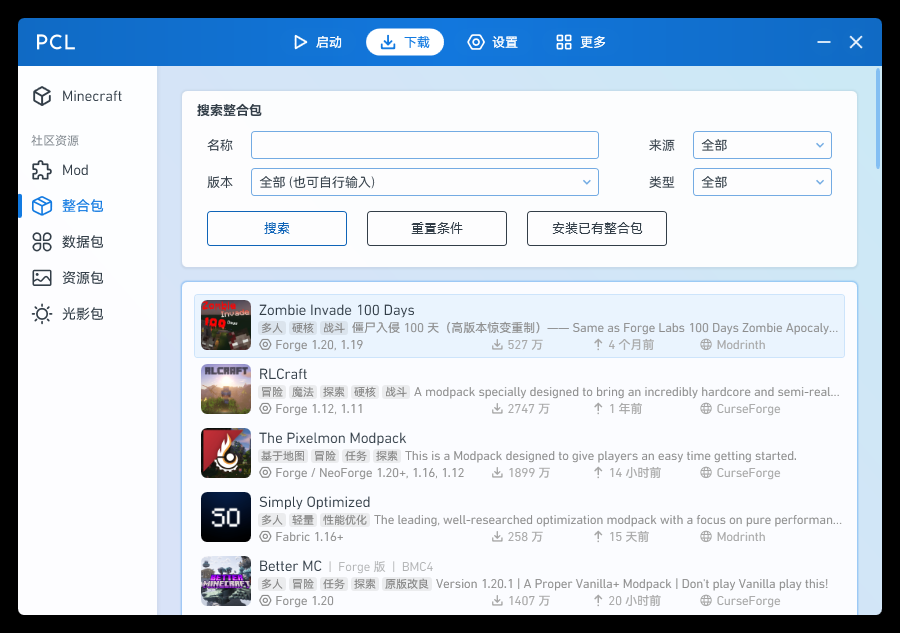900x633 pixels.
Task: Click the 1407 万 download count icon
Action: 497,600
